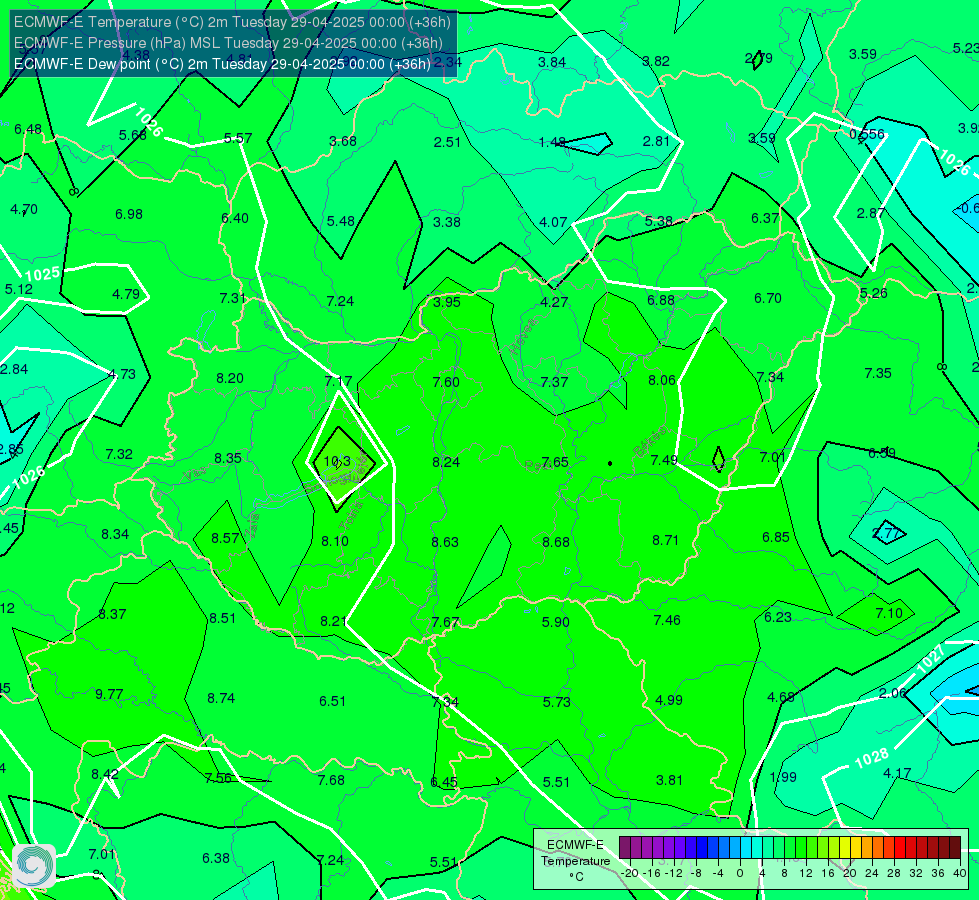Click the 6.37 temperature value
The width and height of the screenshot is (979, 900).
coord(765,219)
